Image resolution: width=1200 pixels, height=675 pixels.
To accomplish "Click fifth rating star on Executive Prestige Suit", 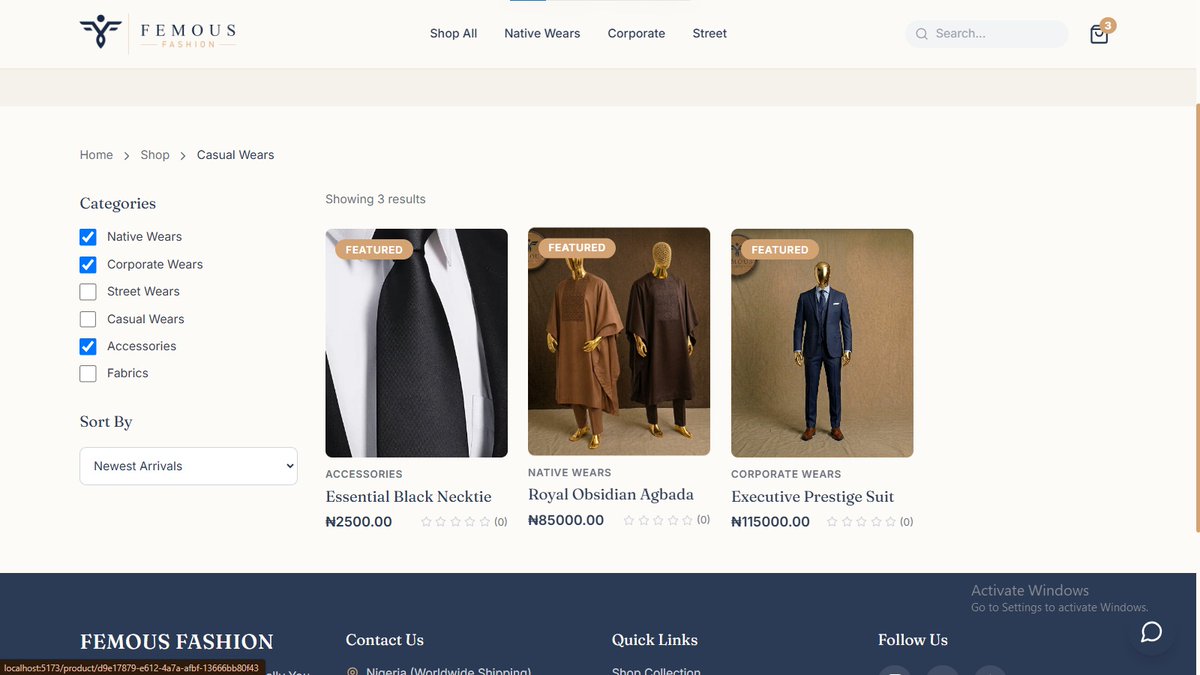I will click(x=891, y=522).
